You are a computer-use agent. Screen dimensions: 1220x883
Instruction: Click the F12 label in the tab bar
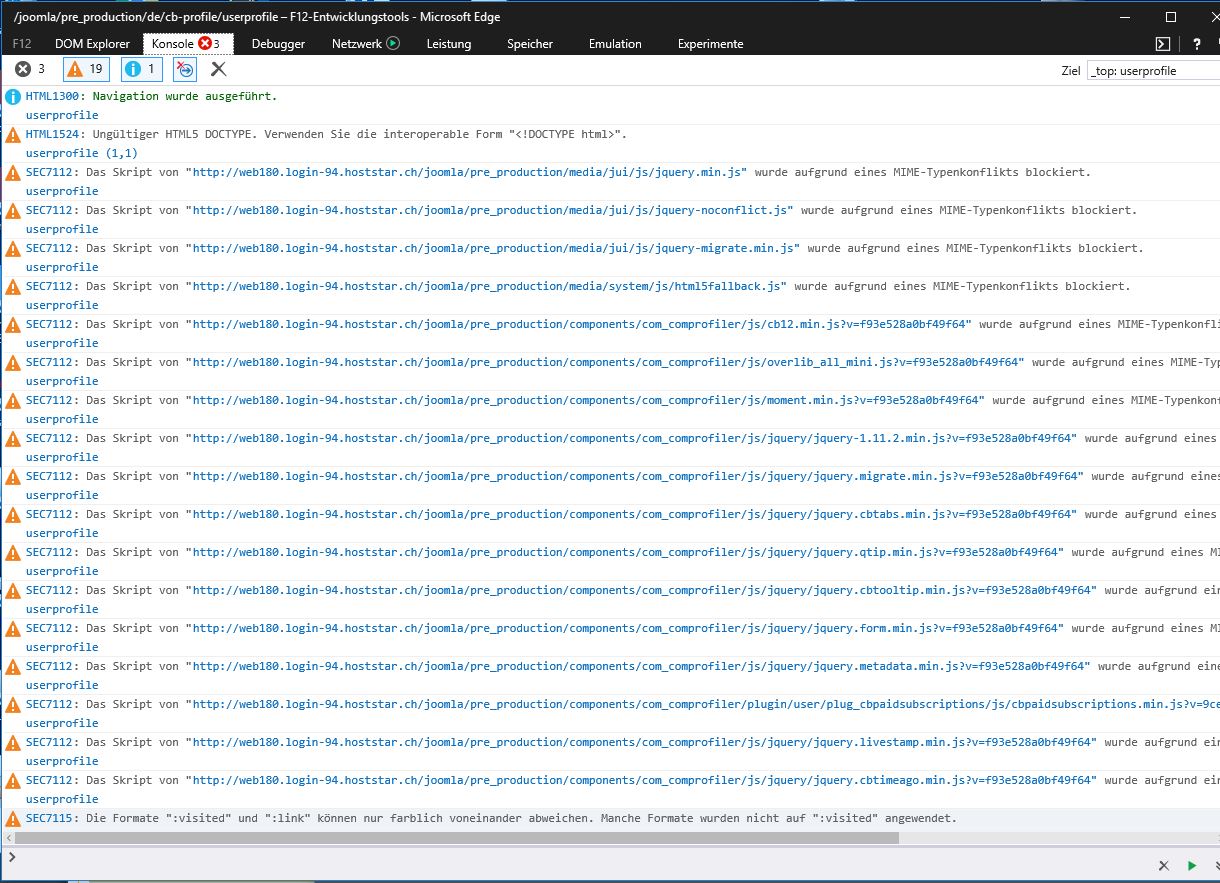(22, 44)
